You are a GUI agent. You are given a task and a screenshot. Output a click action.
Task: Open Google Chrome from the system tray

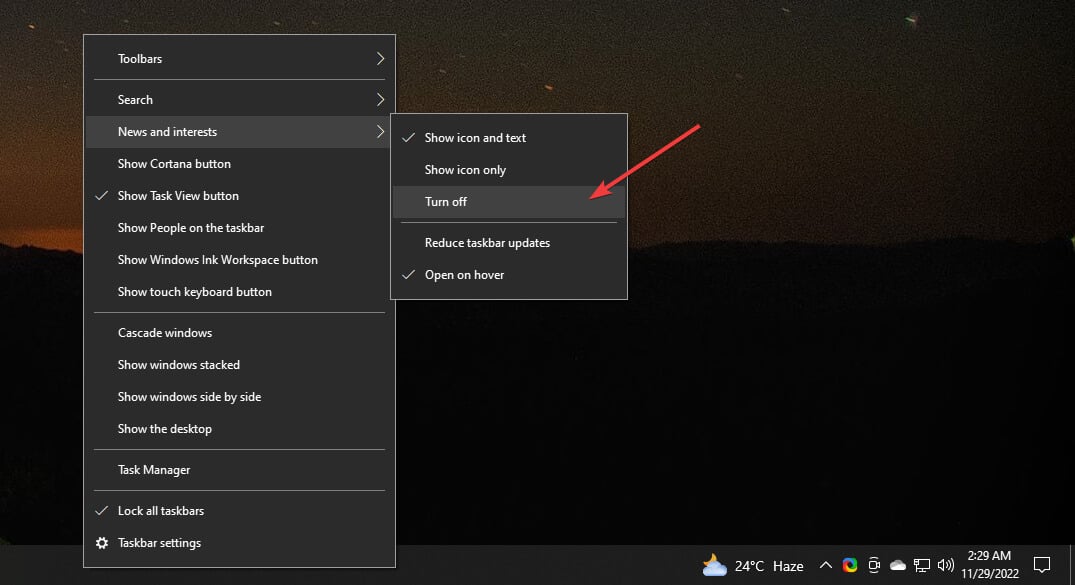coord(849,565)
